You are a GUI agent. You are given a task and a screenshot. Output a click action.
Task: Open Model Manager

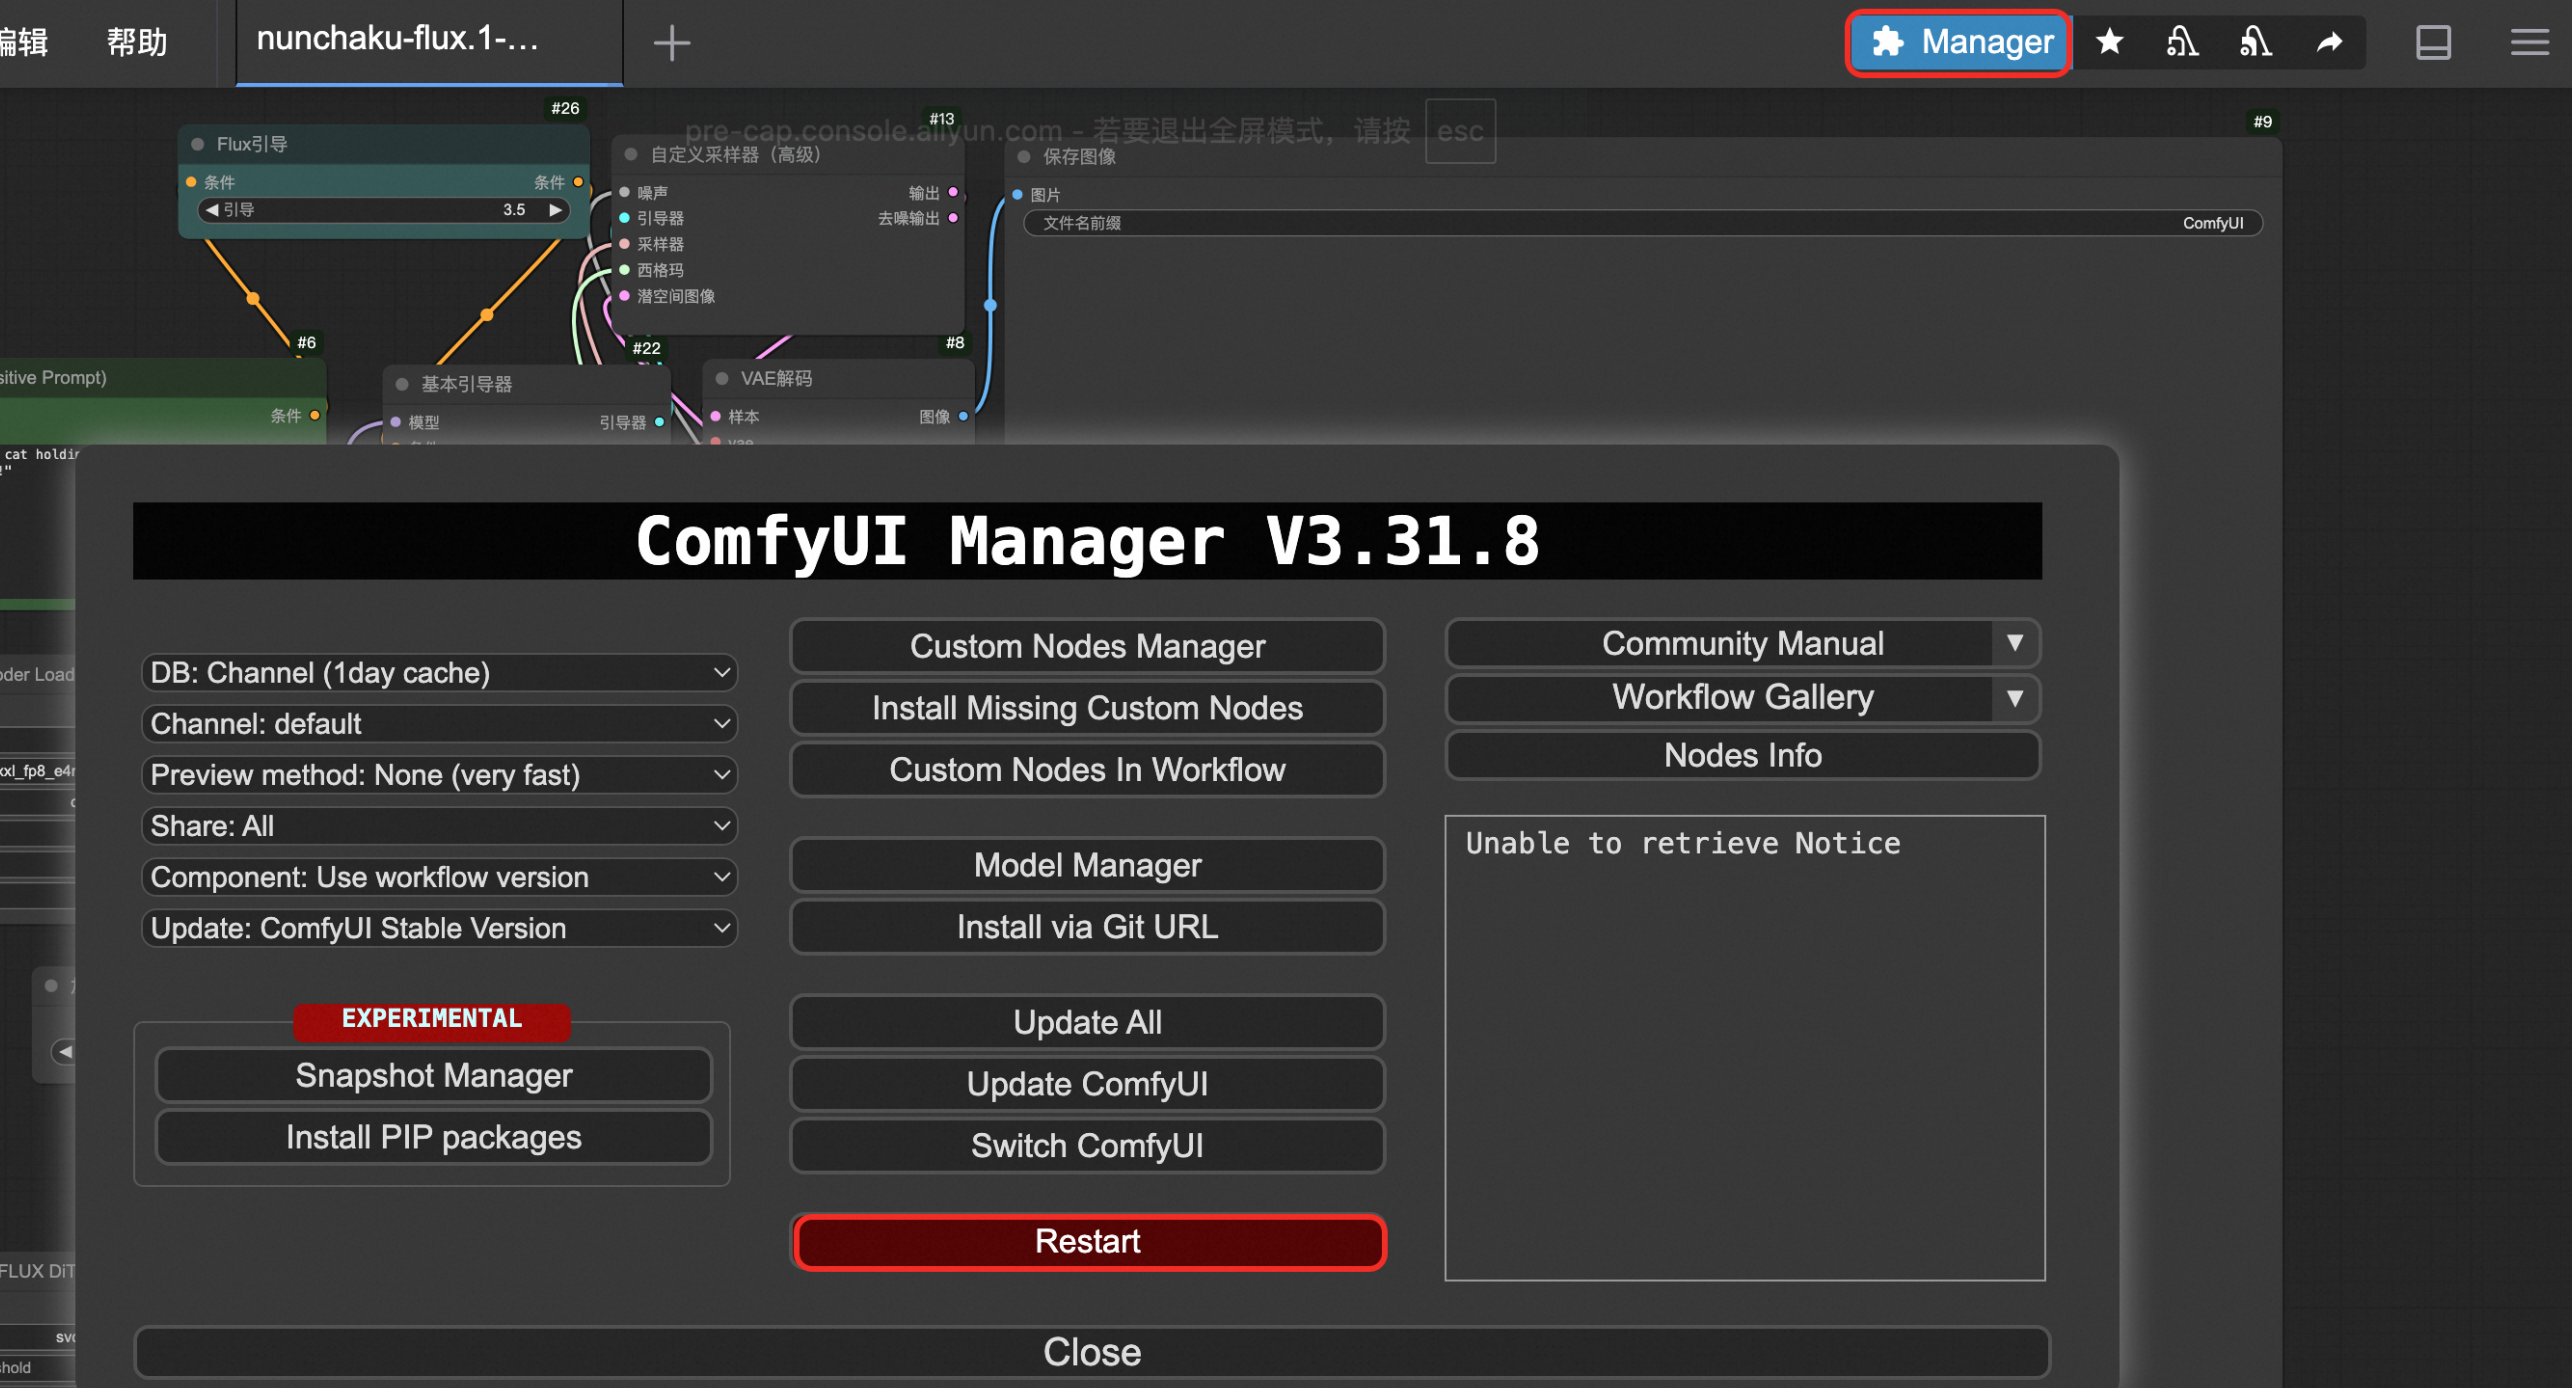(1087, 865)
